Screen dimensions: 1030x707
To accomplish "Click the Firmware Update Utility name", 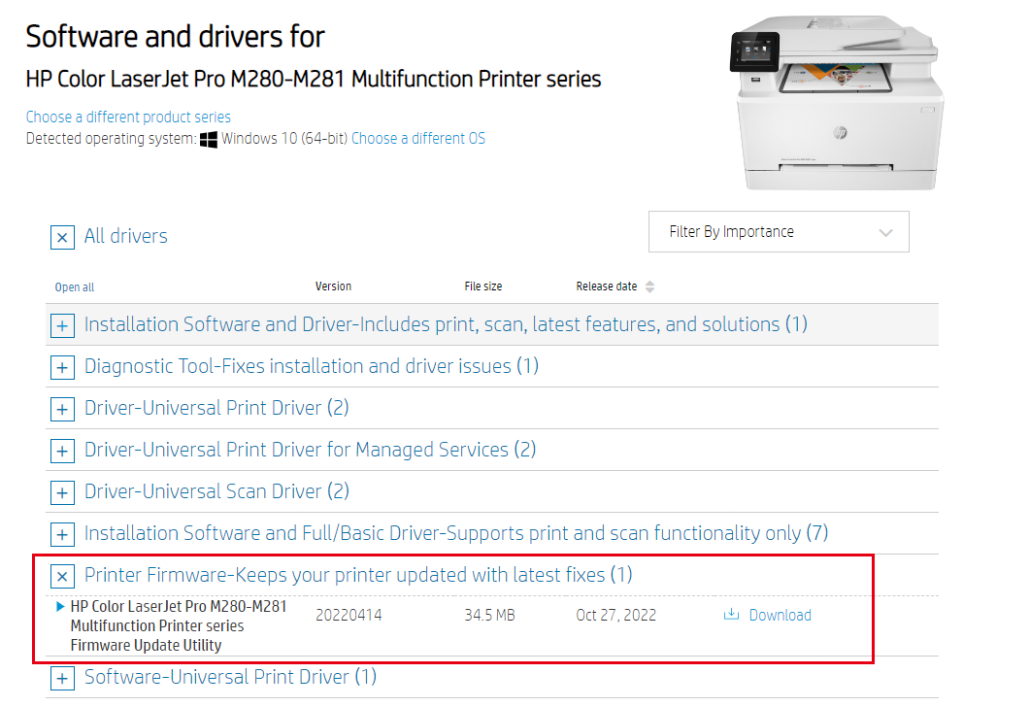I will (179, 626).
